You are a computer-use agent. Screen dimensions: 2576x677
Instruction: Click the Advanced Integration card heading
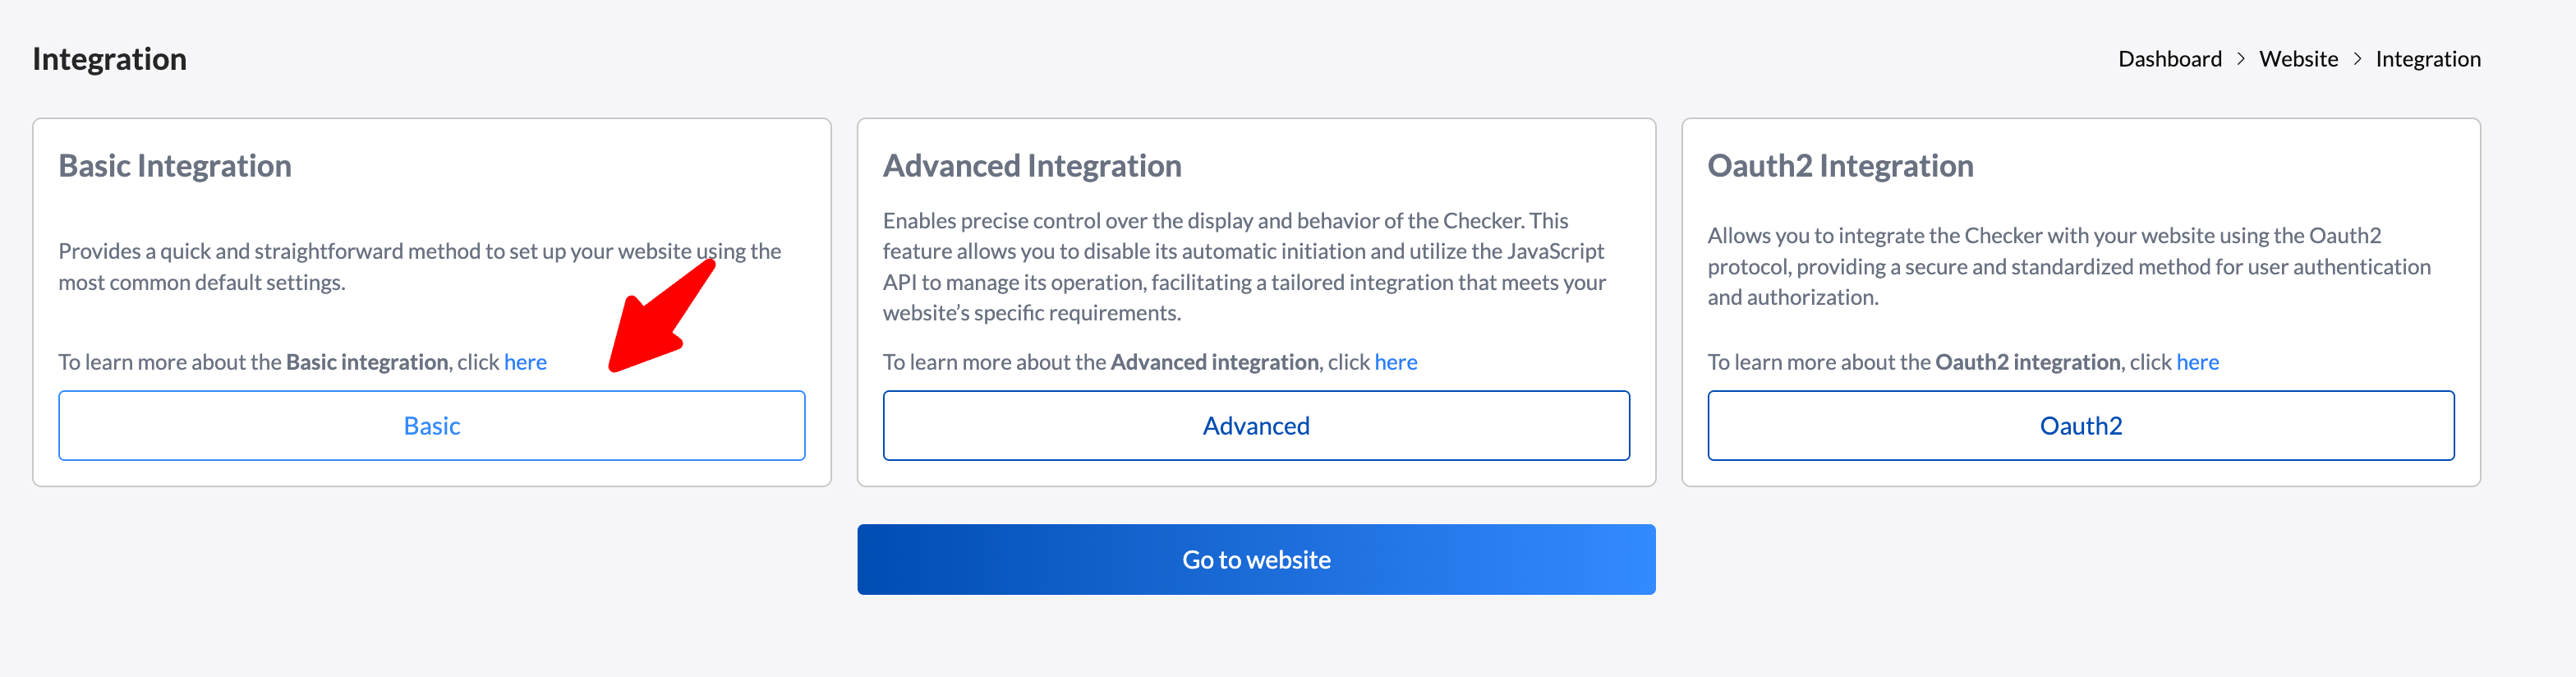[1032, 166]
